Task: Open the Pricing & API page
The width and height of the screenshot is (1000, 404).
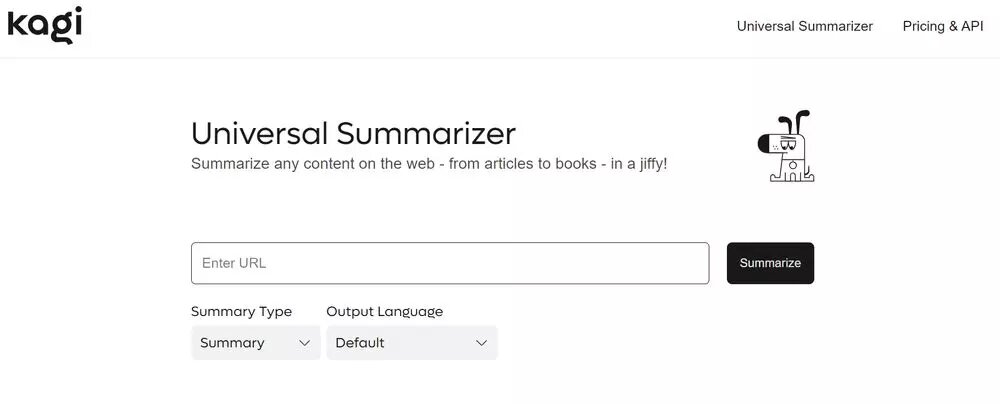Action: coord(942,26)
